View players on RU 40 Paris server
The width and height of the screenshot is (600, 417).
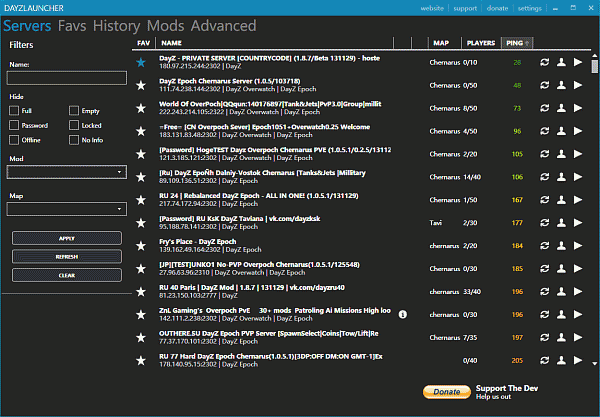pyautogui.click(x=561, y=292)
